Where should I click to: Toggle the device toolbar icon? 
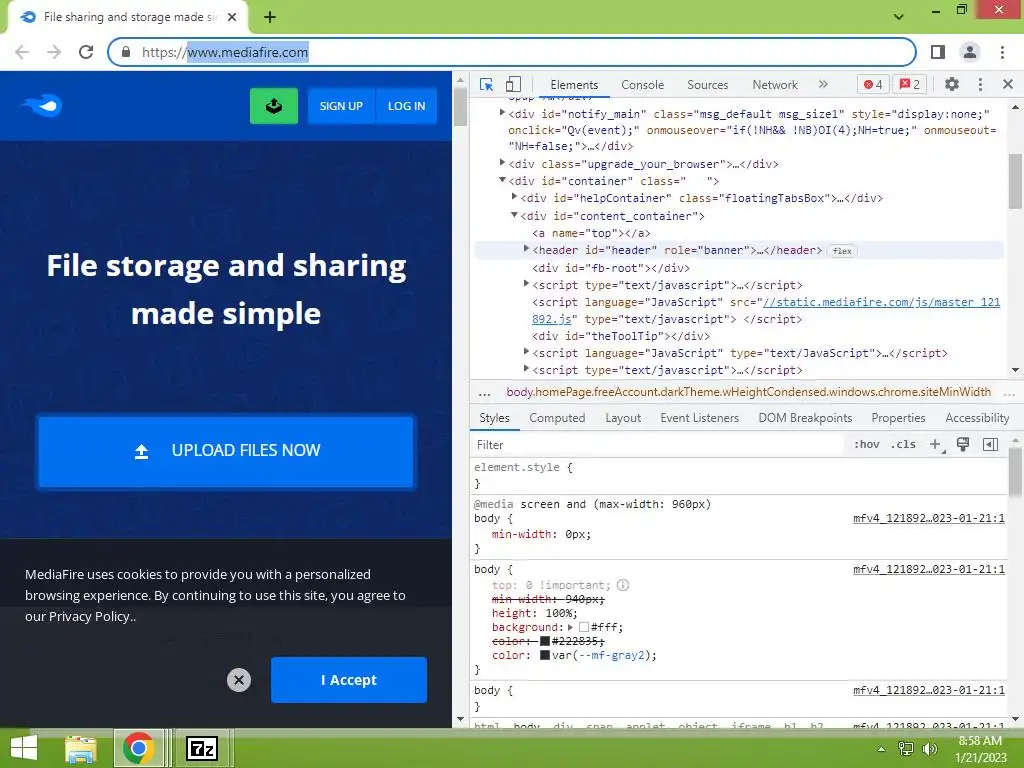[x=513, y=84]
